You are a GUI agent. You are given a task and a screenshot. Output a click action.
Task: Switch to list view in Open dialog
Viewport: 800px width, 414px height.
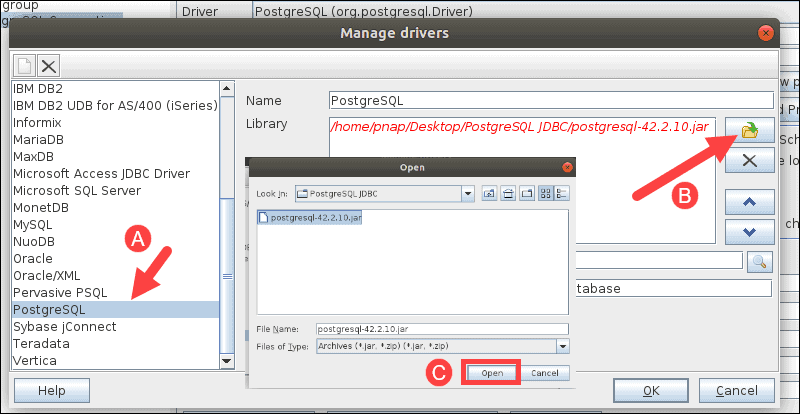546,193
